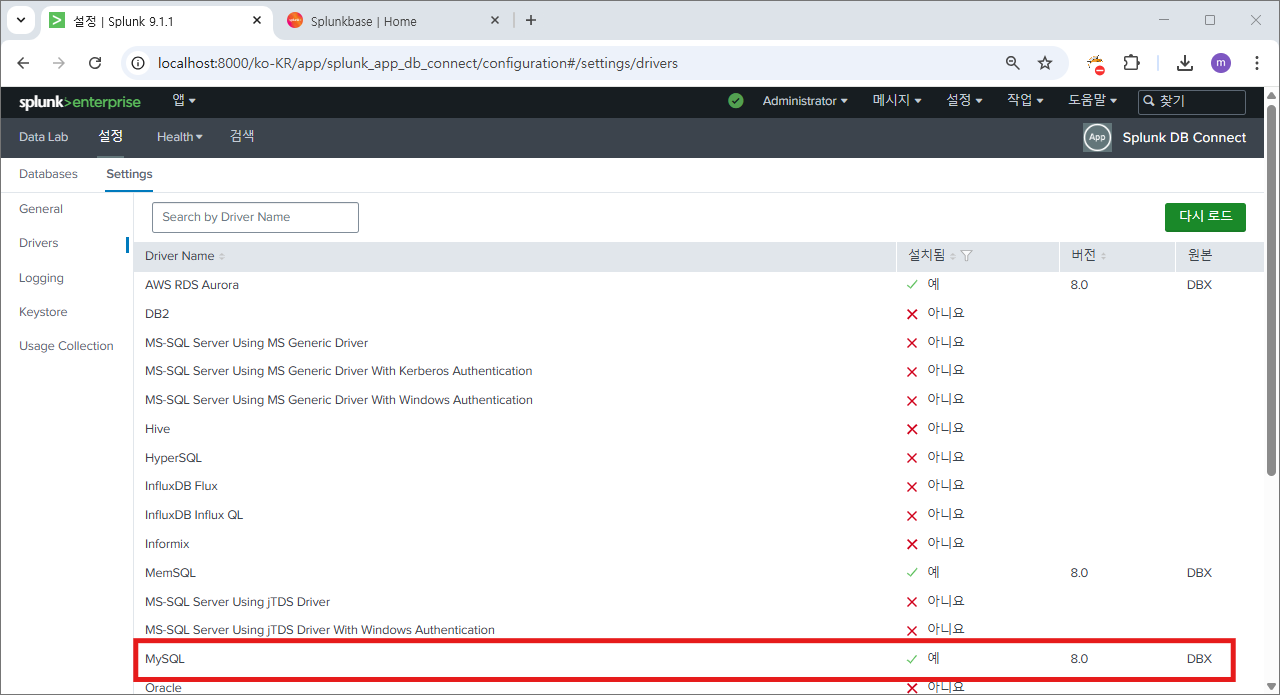Click the green health status check icon

tap(736, 101)
